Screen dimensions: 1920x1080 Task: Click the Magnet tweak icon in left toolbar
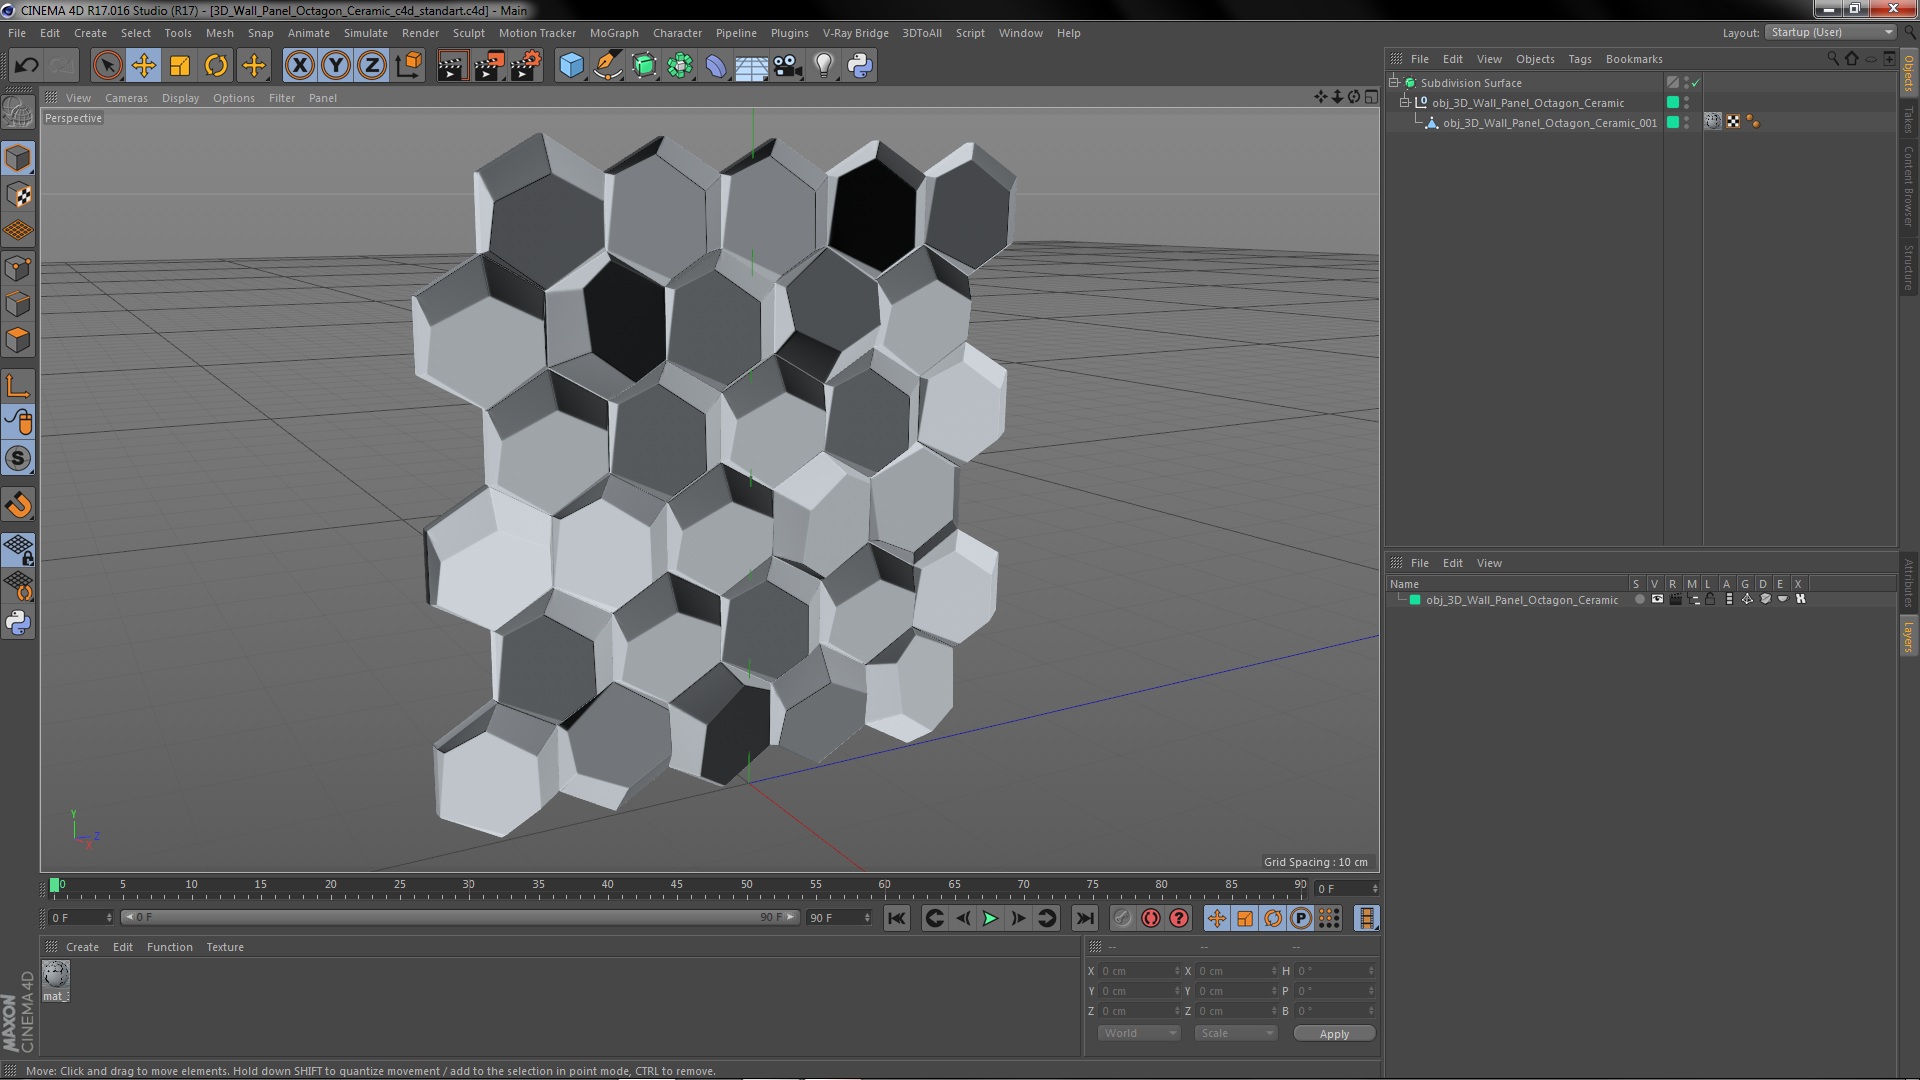click(18, 505)
